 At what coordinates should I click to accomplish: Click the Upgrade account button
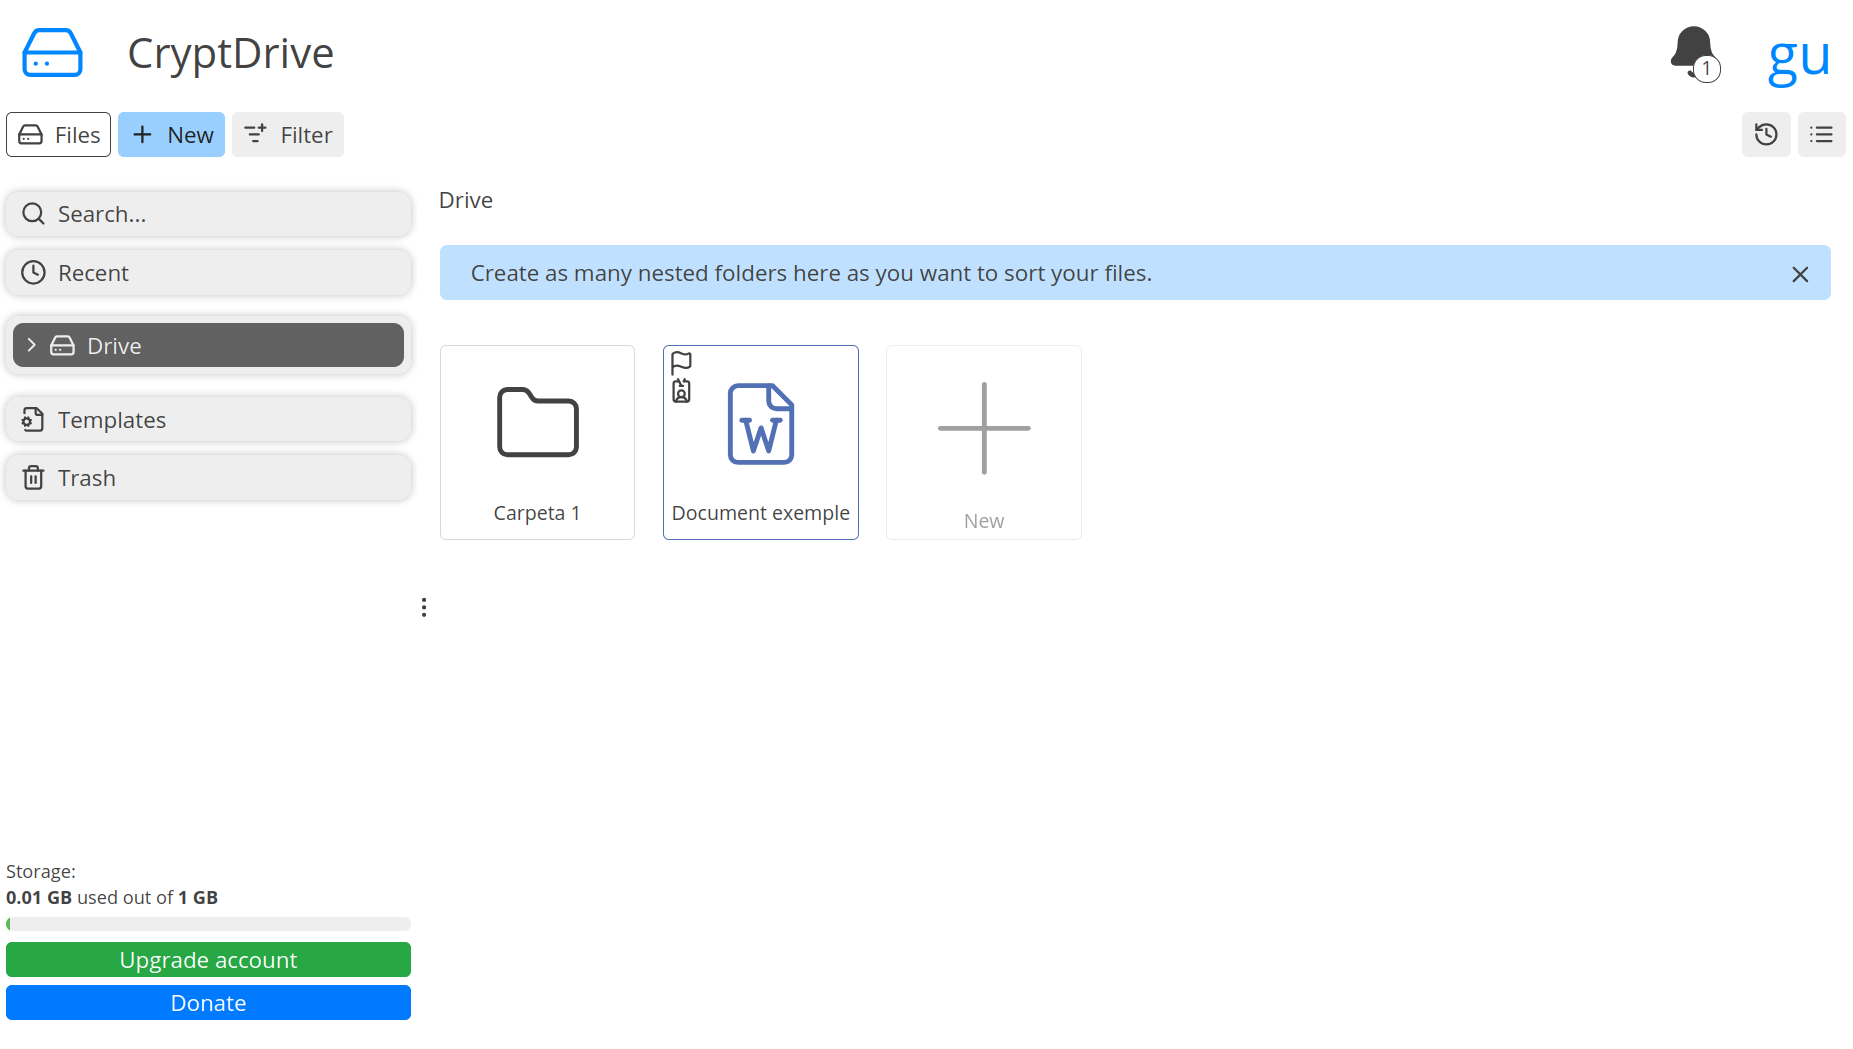click(x=208, y=959)
